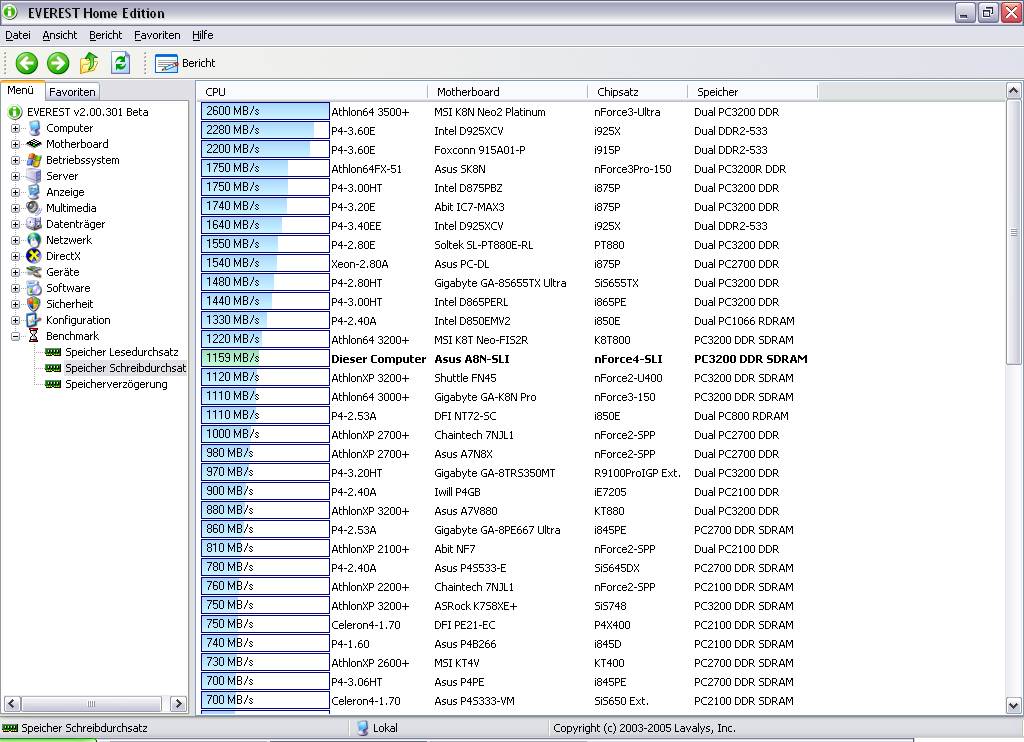
Task: Click the Sicherheit shield icon
Action: [34, 304]
